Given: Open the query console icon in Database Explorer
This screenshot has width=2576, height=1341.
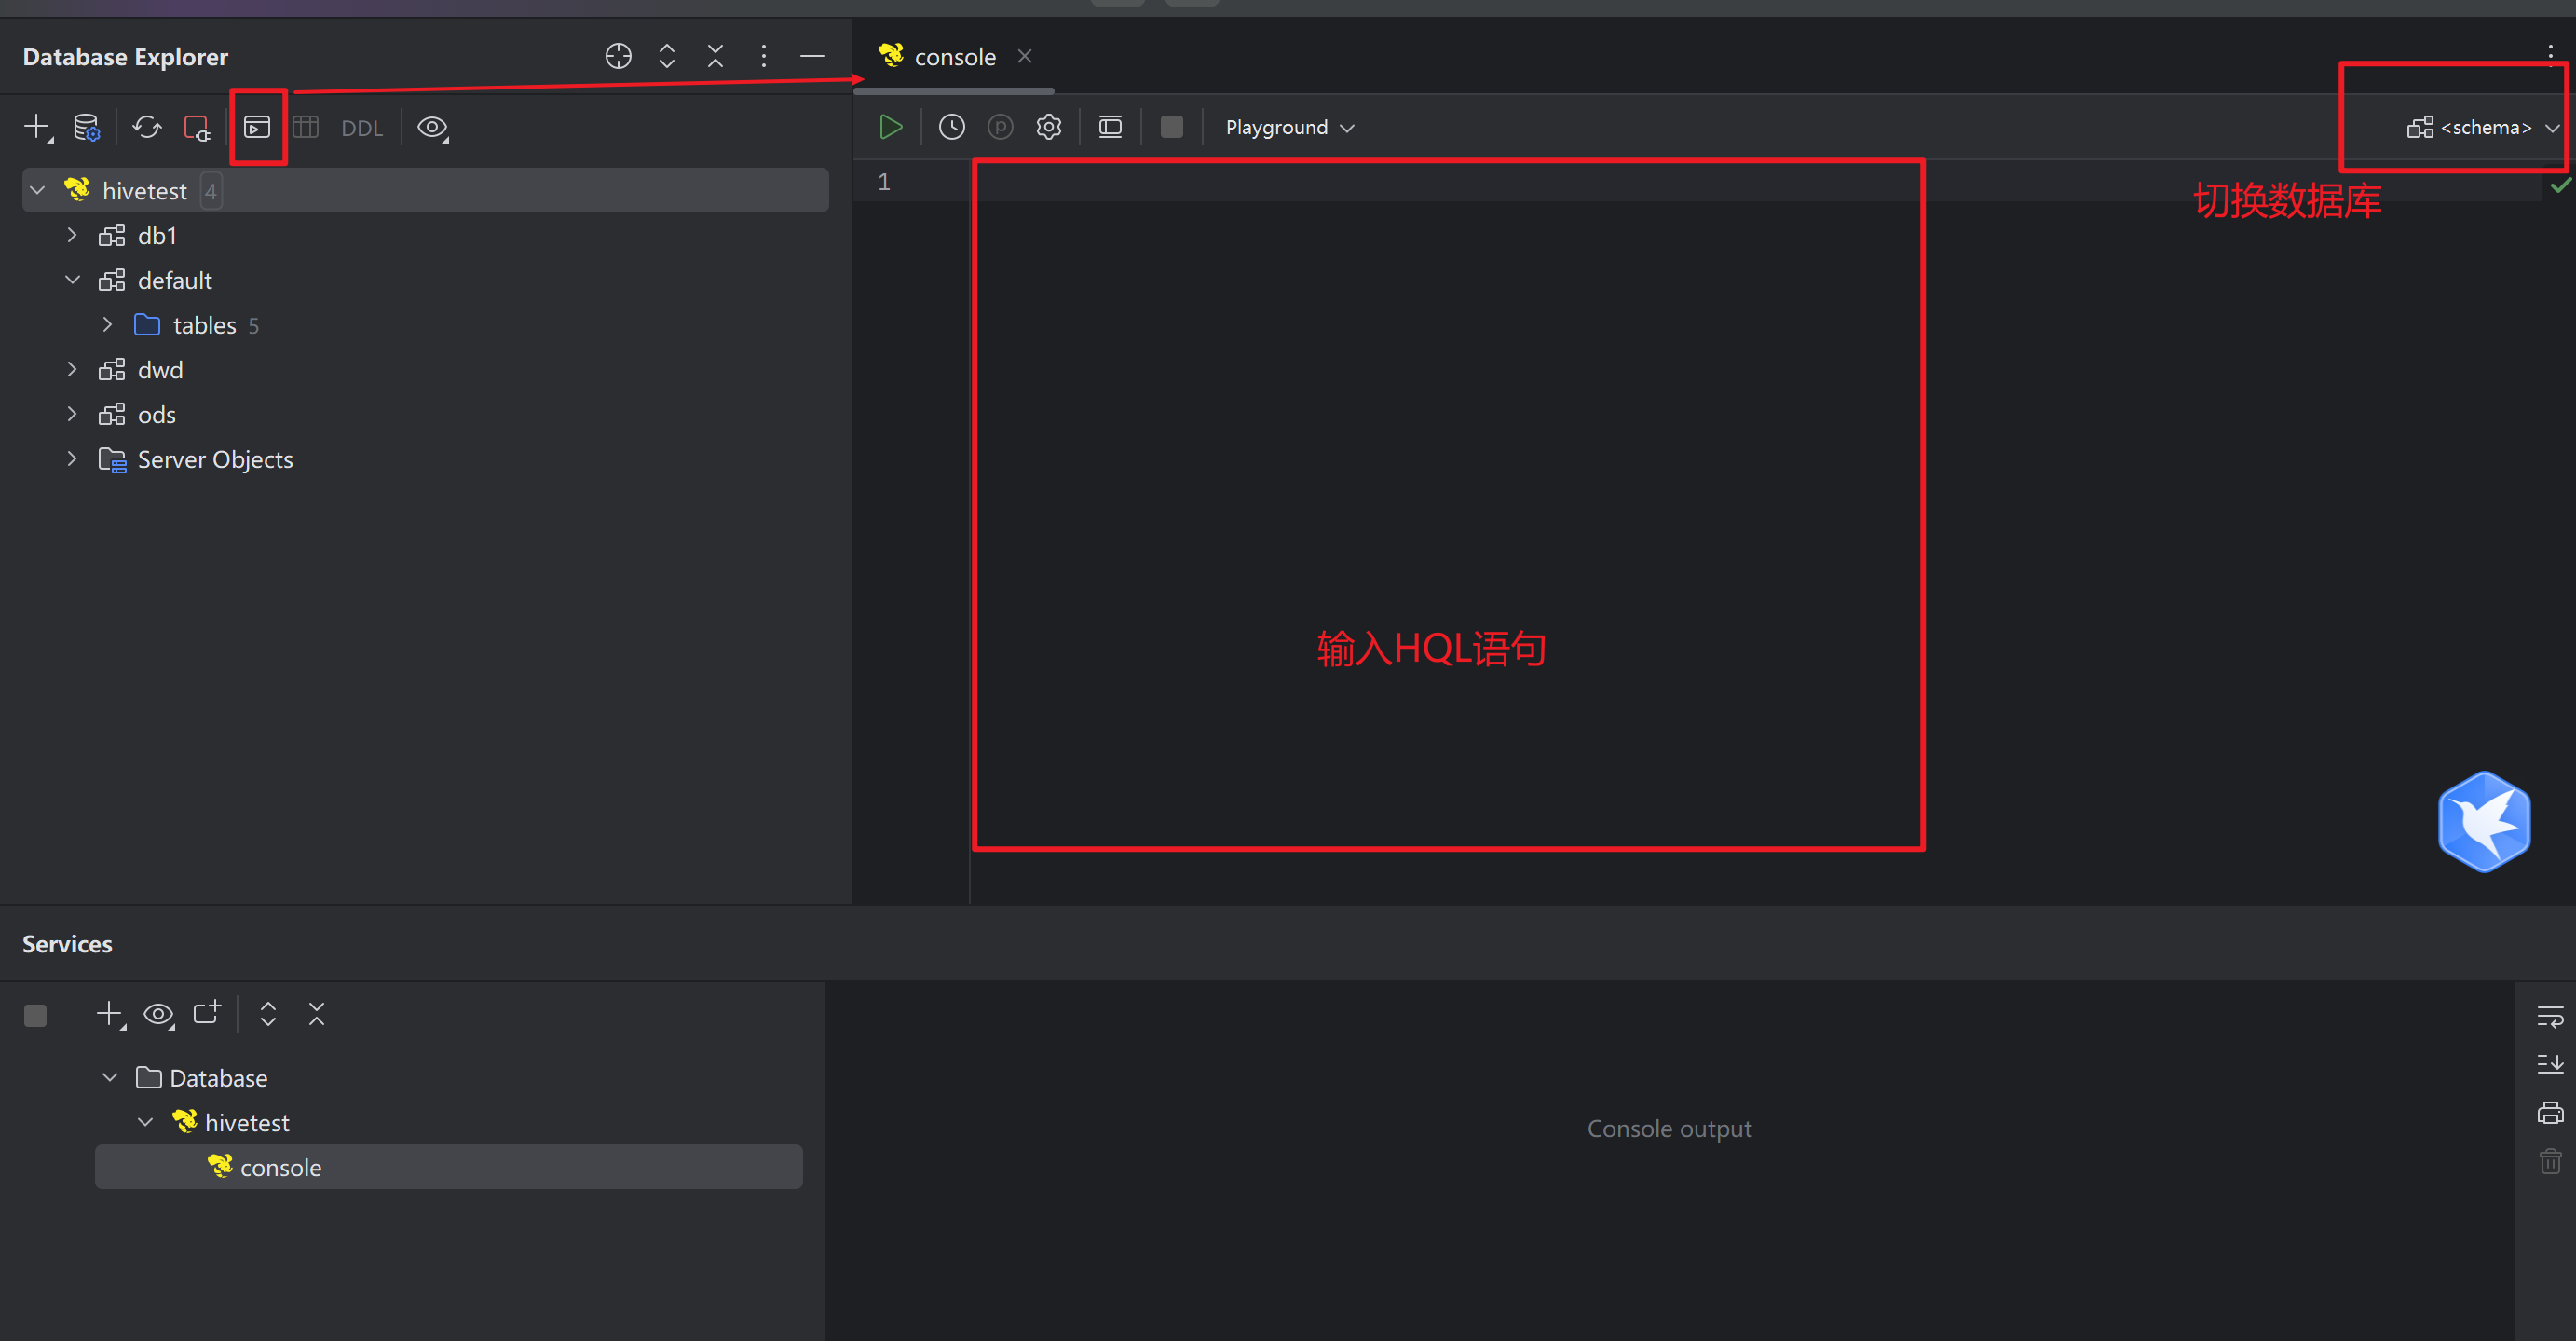Looking at the screenshot, I should pyautogui.click(x=257, y=127).
